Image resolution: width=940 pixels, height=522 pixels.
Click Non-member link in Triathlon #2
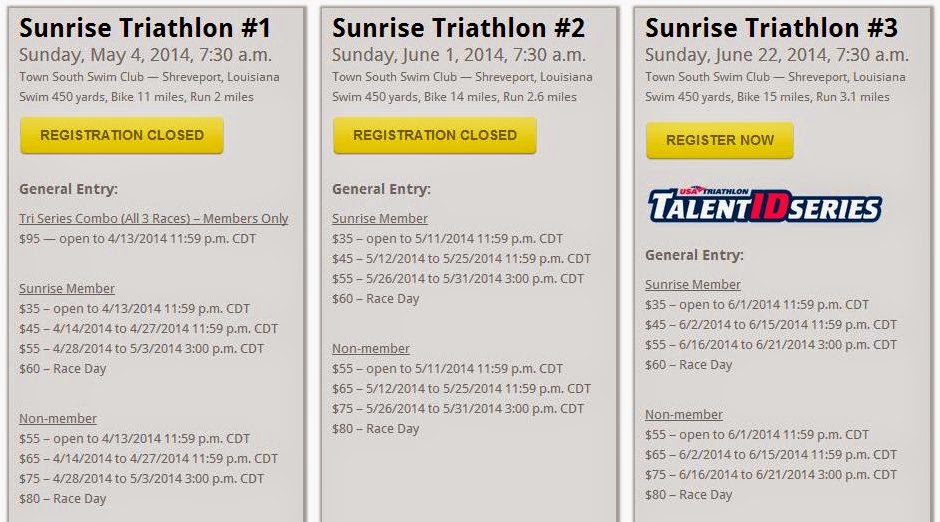371,348
